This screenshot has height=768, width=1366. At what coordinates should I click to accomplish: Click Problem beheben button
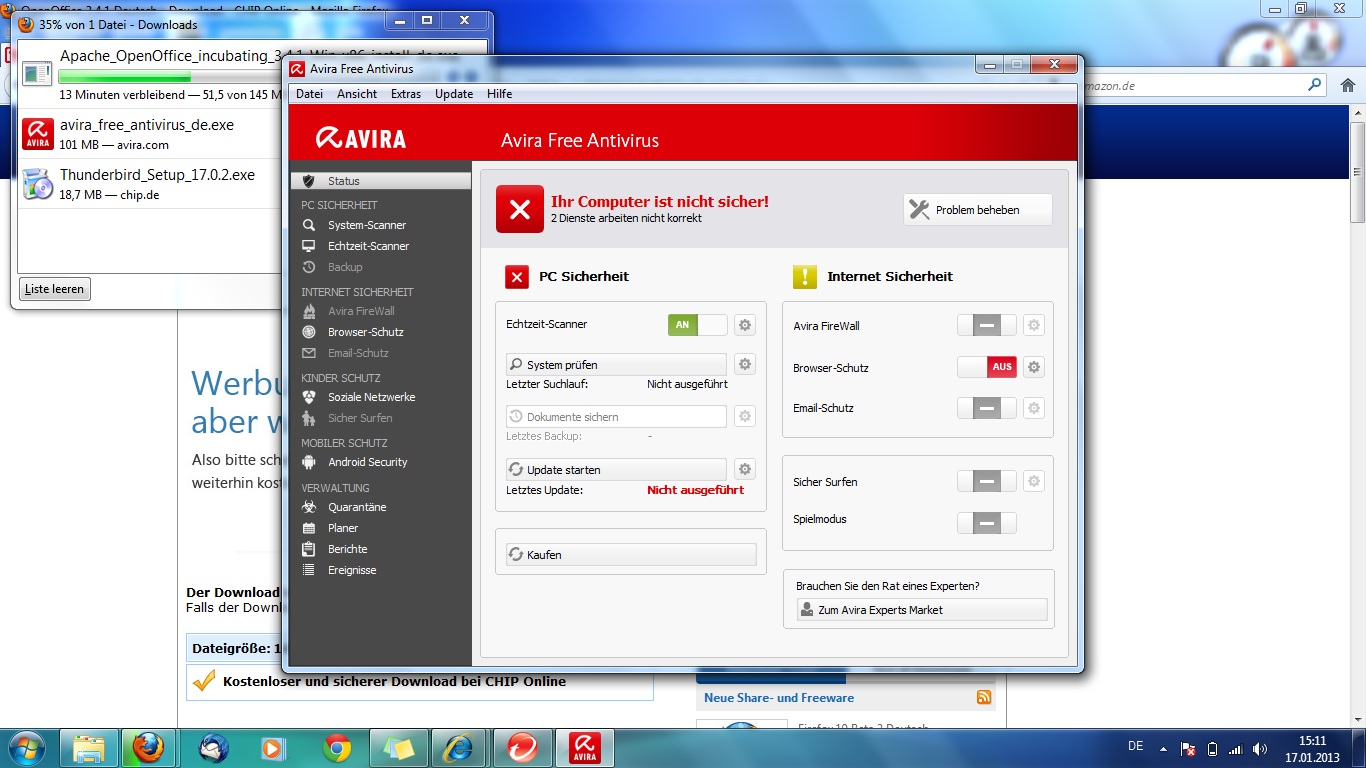978,210
